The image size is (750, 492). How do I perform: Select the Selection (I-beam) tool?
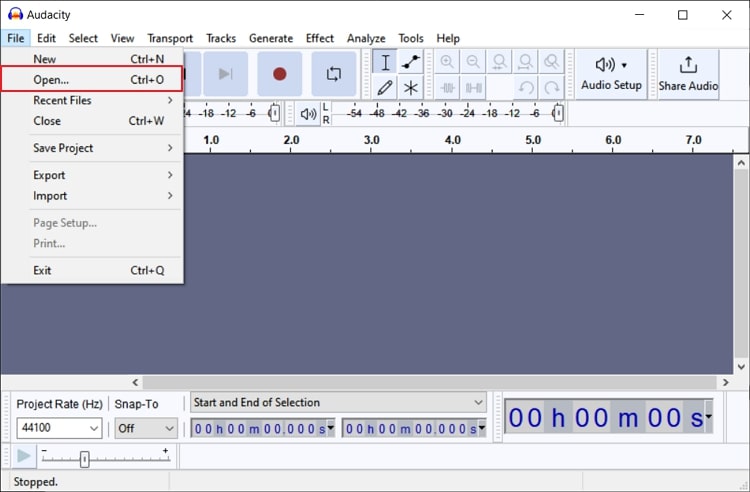tap(385, 62)
